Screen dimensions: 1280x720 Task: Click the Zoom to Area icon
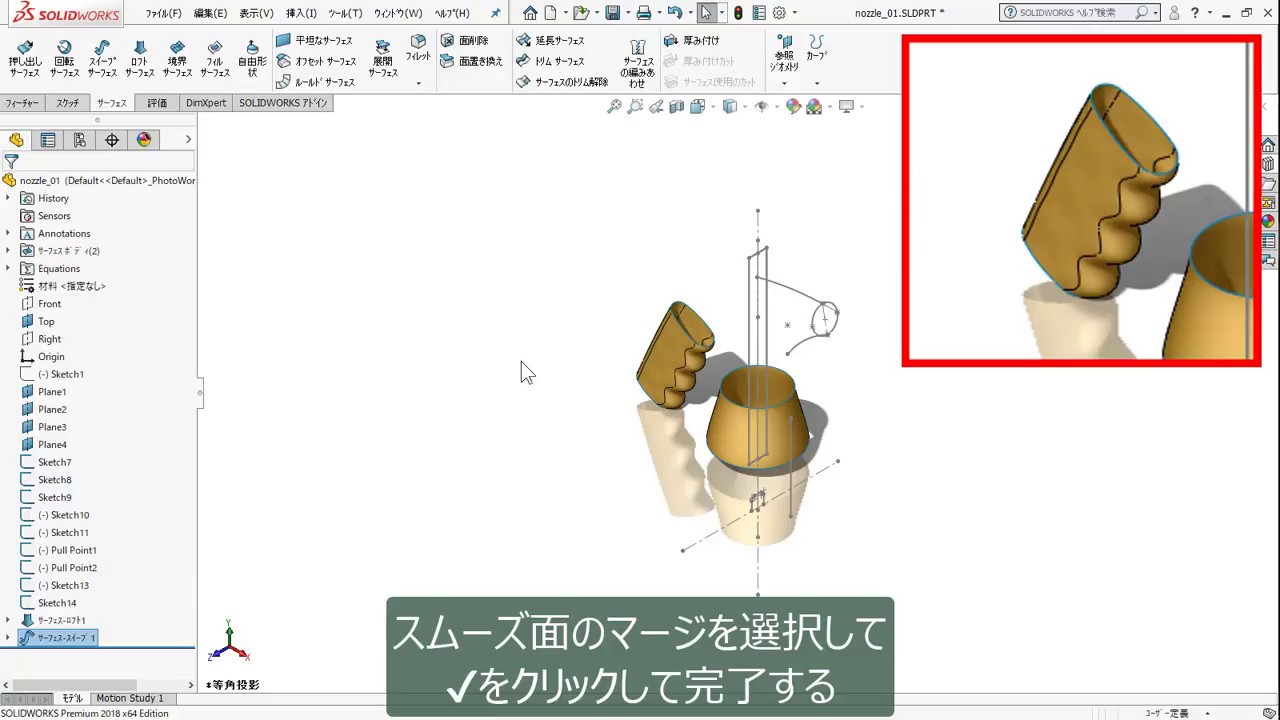pyautogui.click(x=635, y=106)
